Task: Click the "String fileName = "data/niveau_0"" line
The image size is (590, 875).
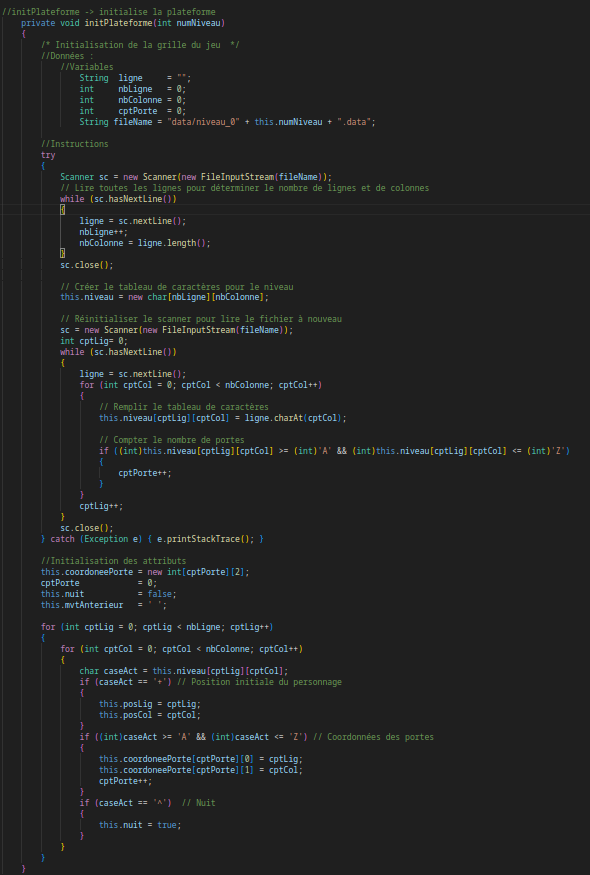Action: tap(227, 122)
